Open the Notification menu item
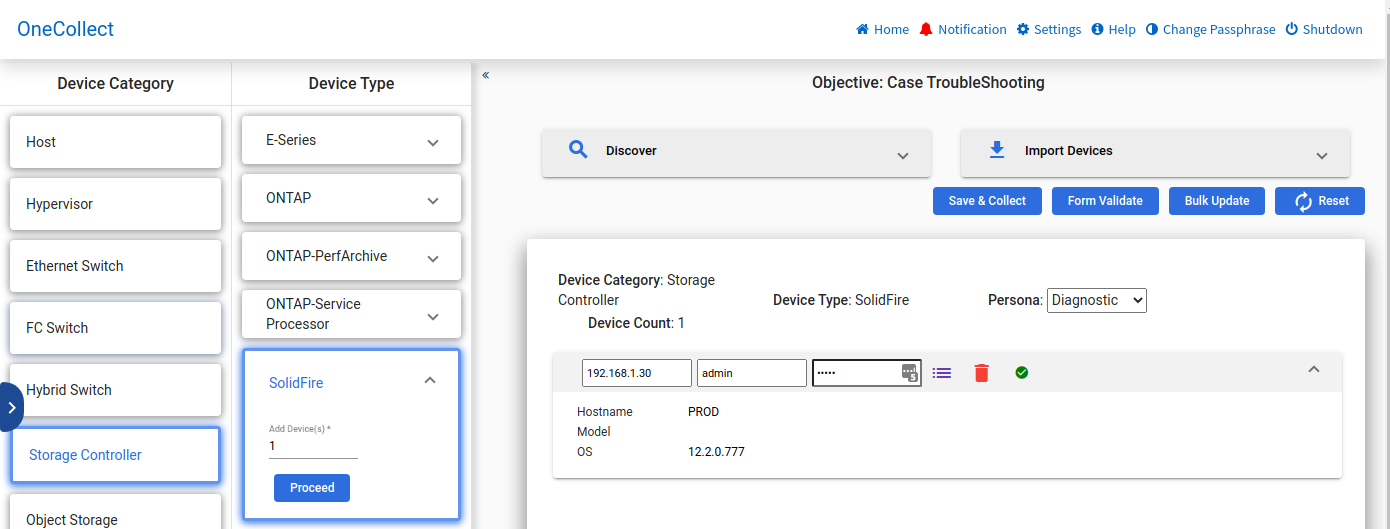Screen dimensions: 1390x529 (963, 29)
